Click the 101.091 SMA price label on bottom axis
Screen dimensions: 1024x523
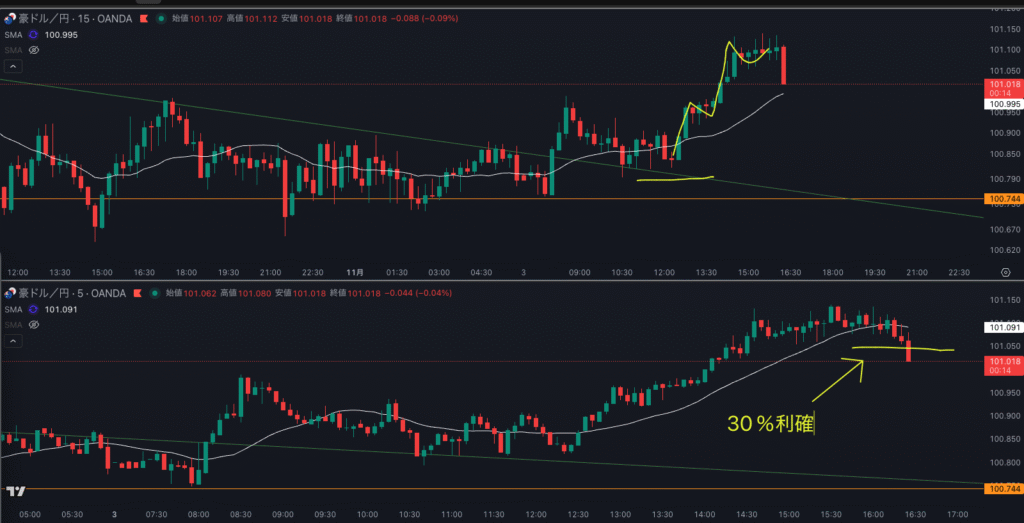[1003, 327]
